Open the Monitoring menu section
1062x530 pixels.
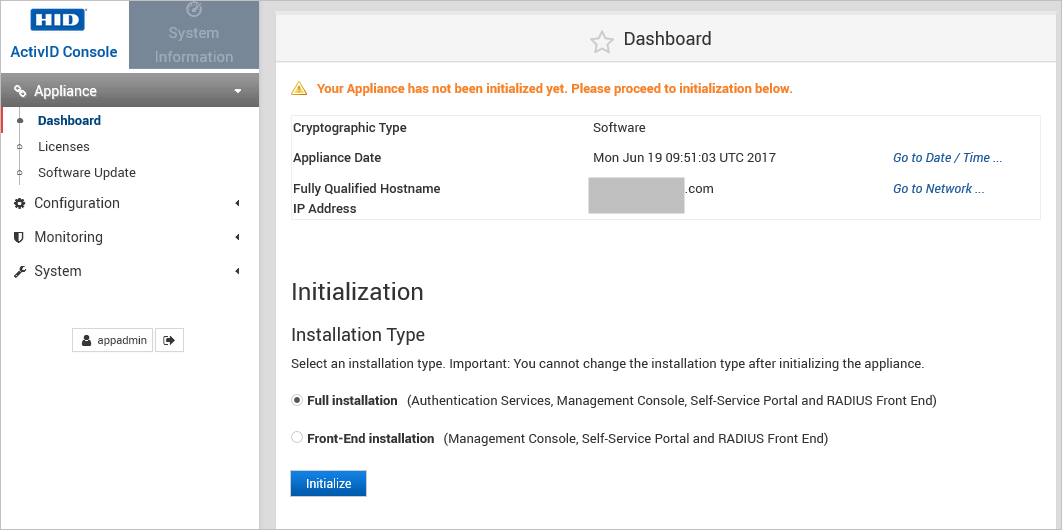coord(129,237)
